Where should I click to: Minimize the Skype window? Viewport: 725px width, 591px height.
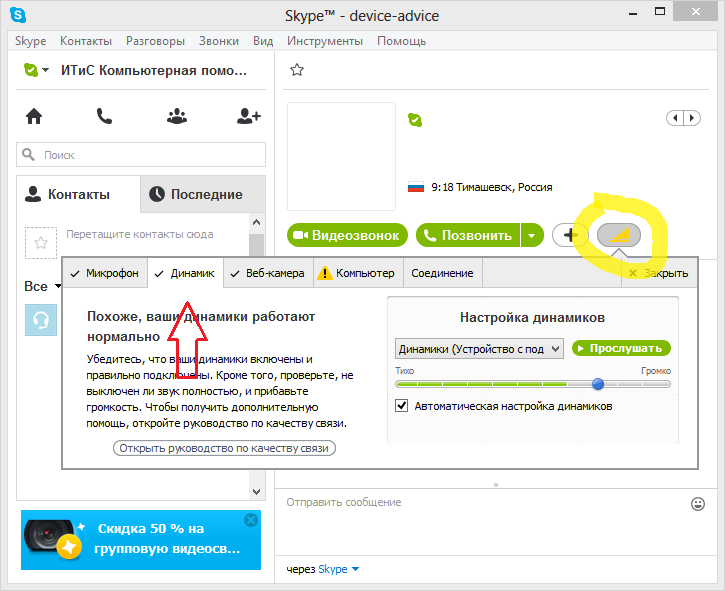click(x=633, y=12)
